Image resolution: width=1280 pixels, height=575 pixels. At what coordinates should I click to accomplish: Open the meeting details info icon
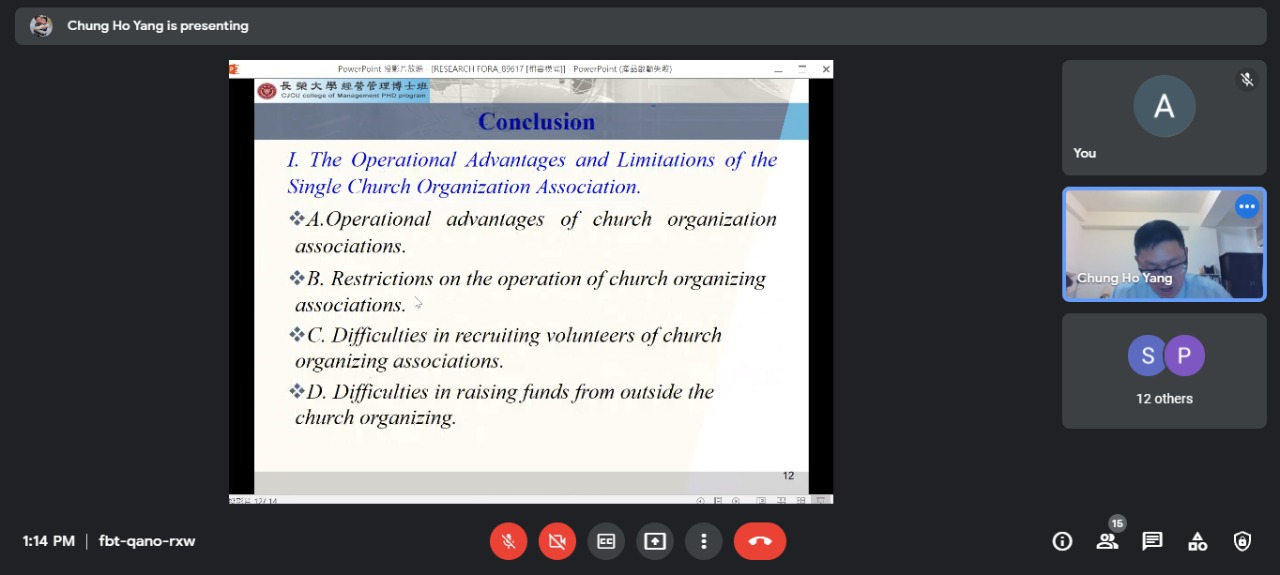click(1062, 541)
